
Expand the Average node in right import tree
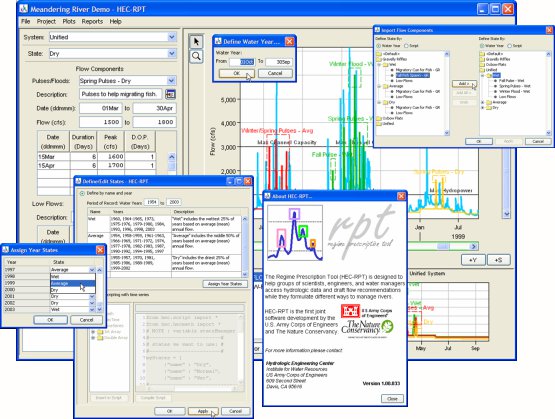(x=482, y=102)
